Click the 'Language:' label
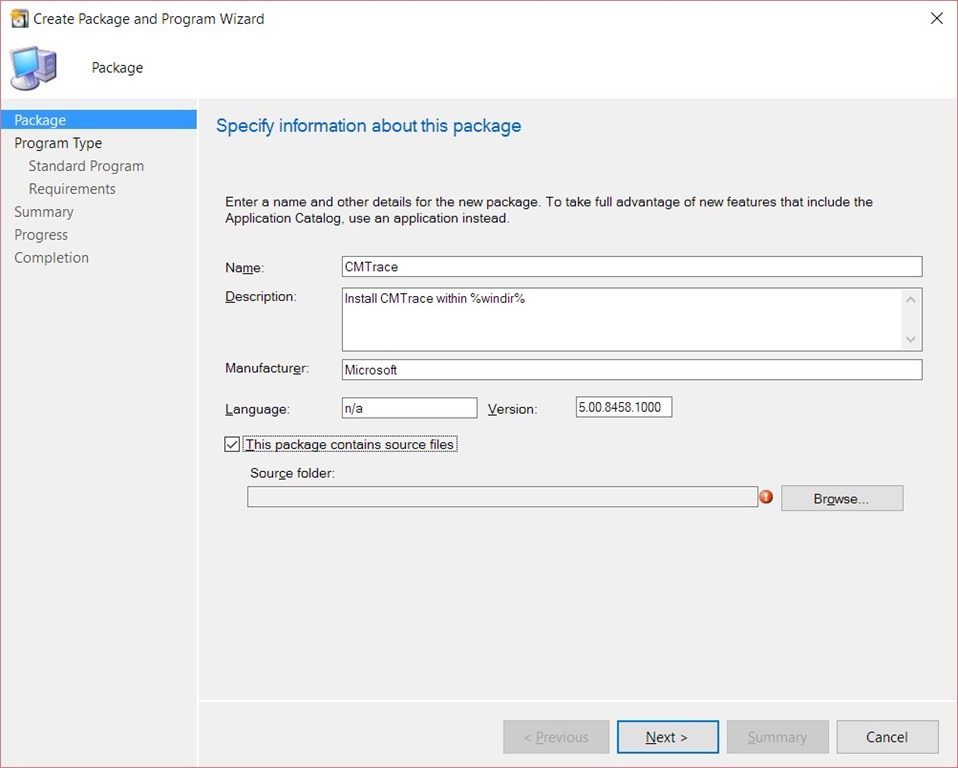Image resolution: width=958 pixels, height=768 pixels. tap(257, 409)
